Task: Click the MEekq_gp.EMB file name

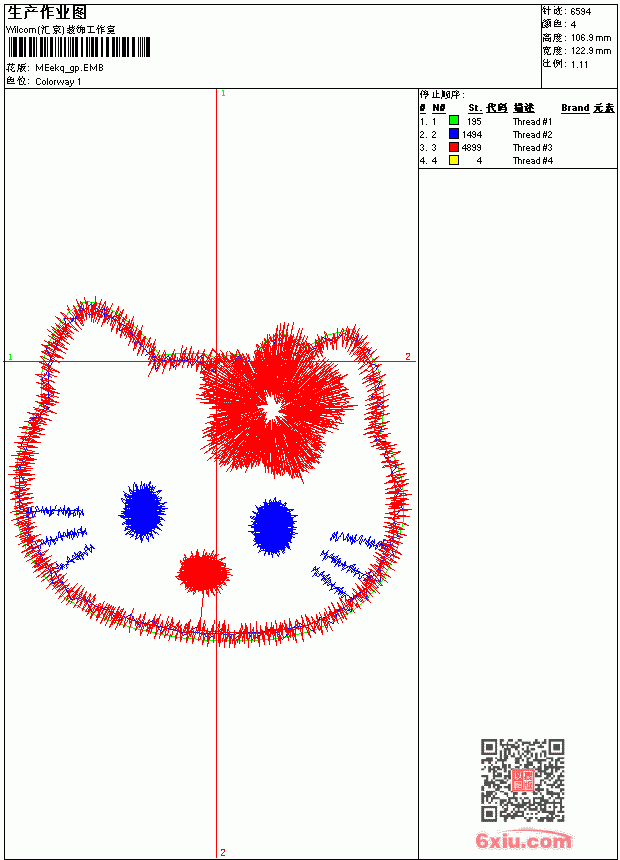Action: point(69,68)
